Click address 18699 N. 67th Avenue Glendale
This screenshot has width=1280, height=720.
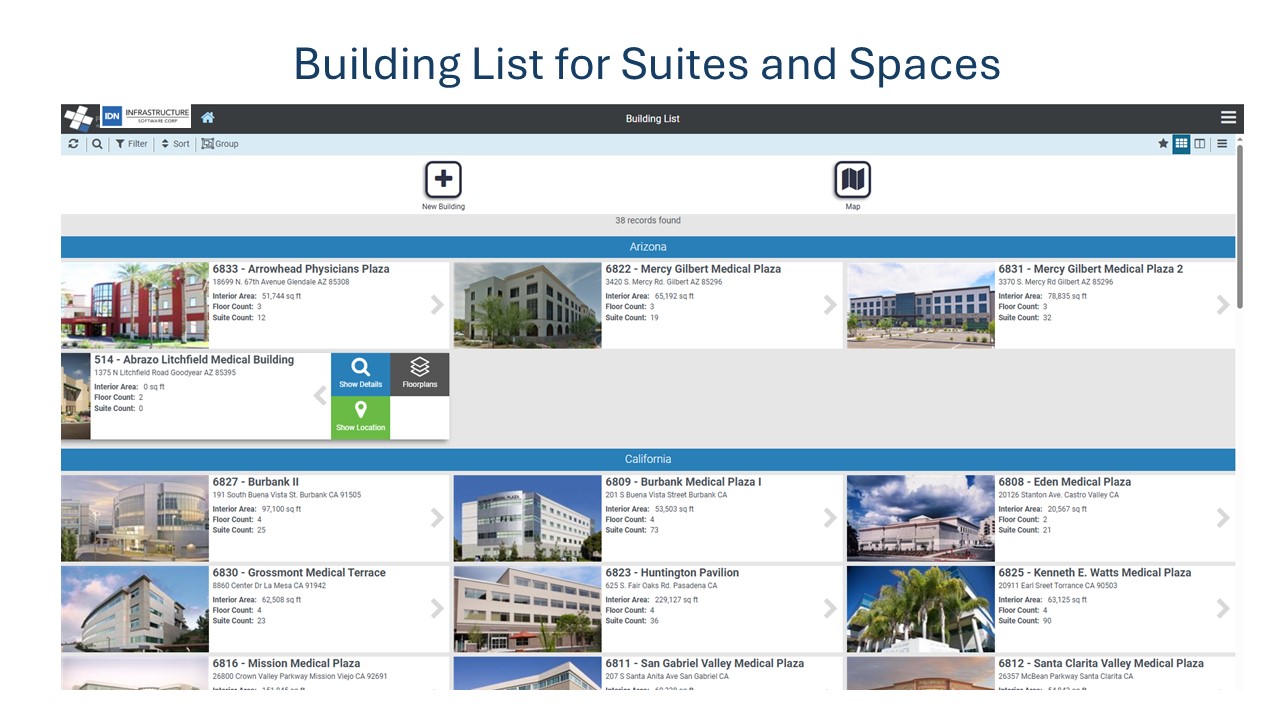[x=281, y=283]
